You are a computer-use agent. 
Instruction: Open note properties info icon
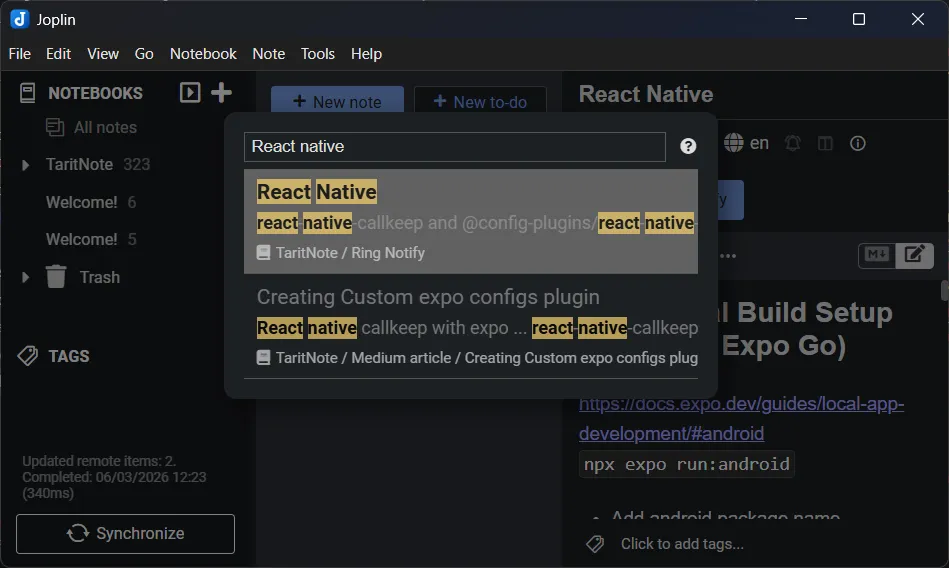coord(857,143)
